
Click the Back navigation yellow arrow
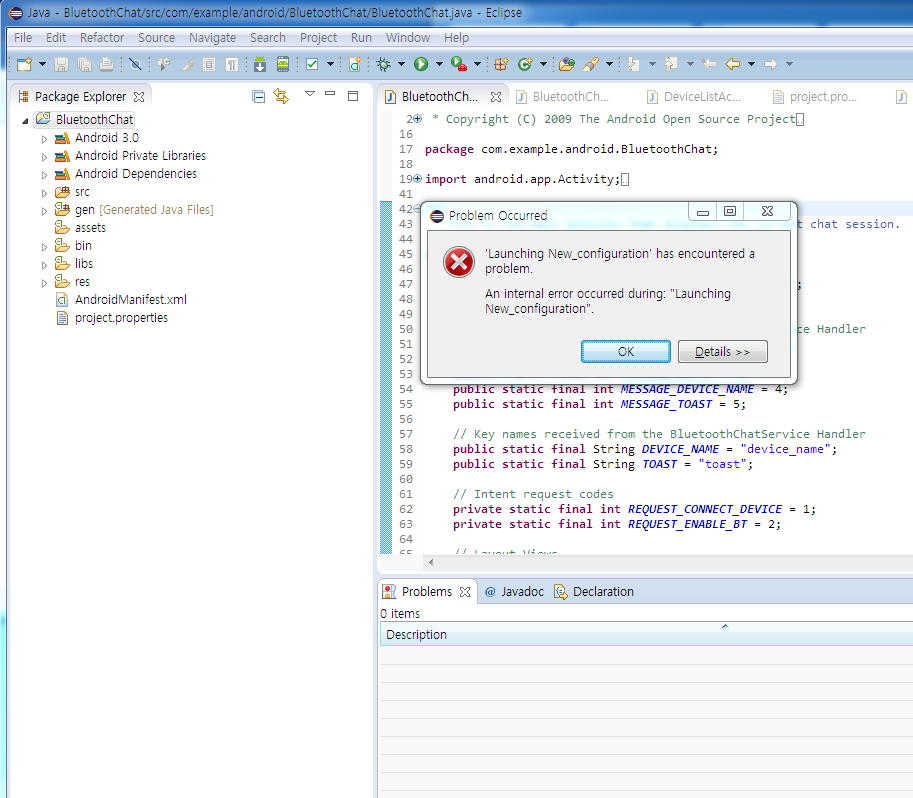coord(733,64)
